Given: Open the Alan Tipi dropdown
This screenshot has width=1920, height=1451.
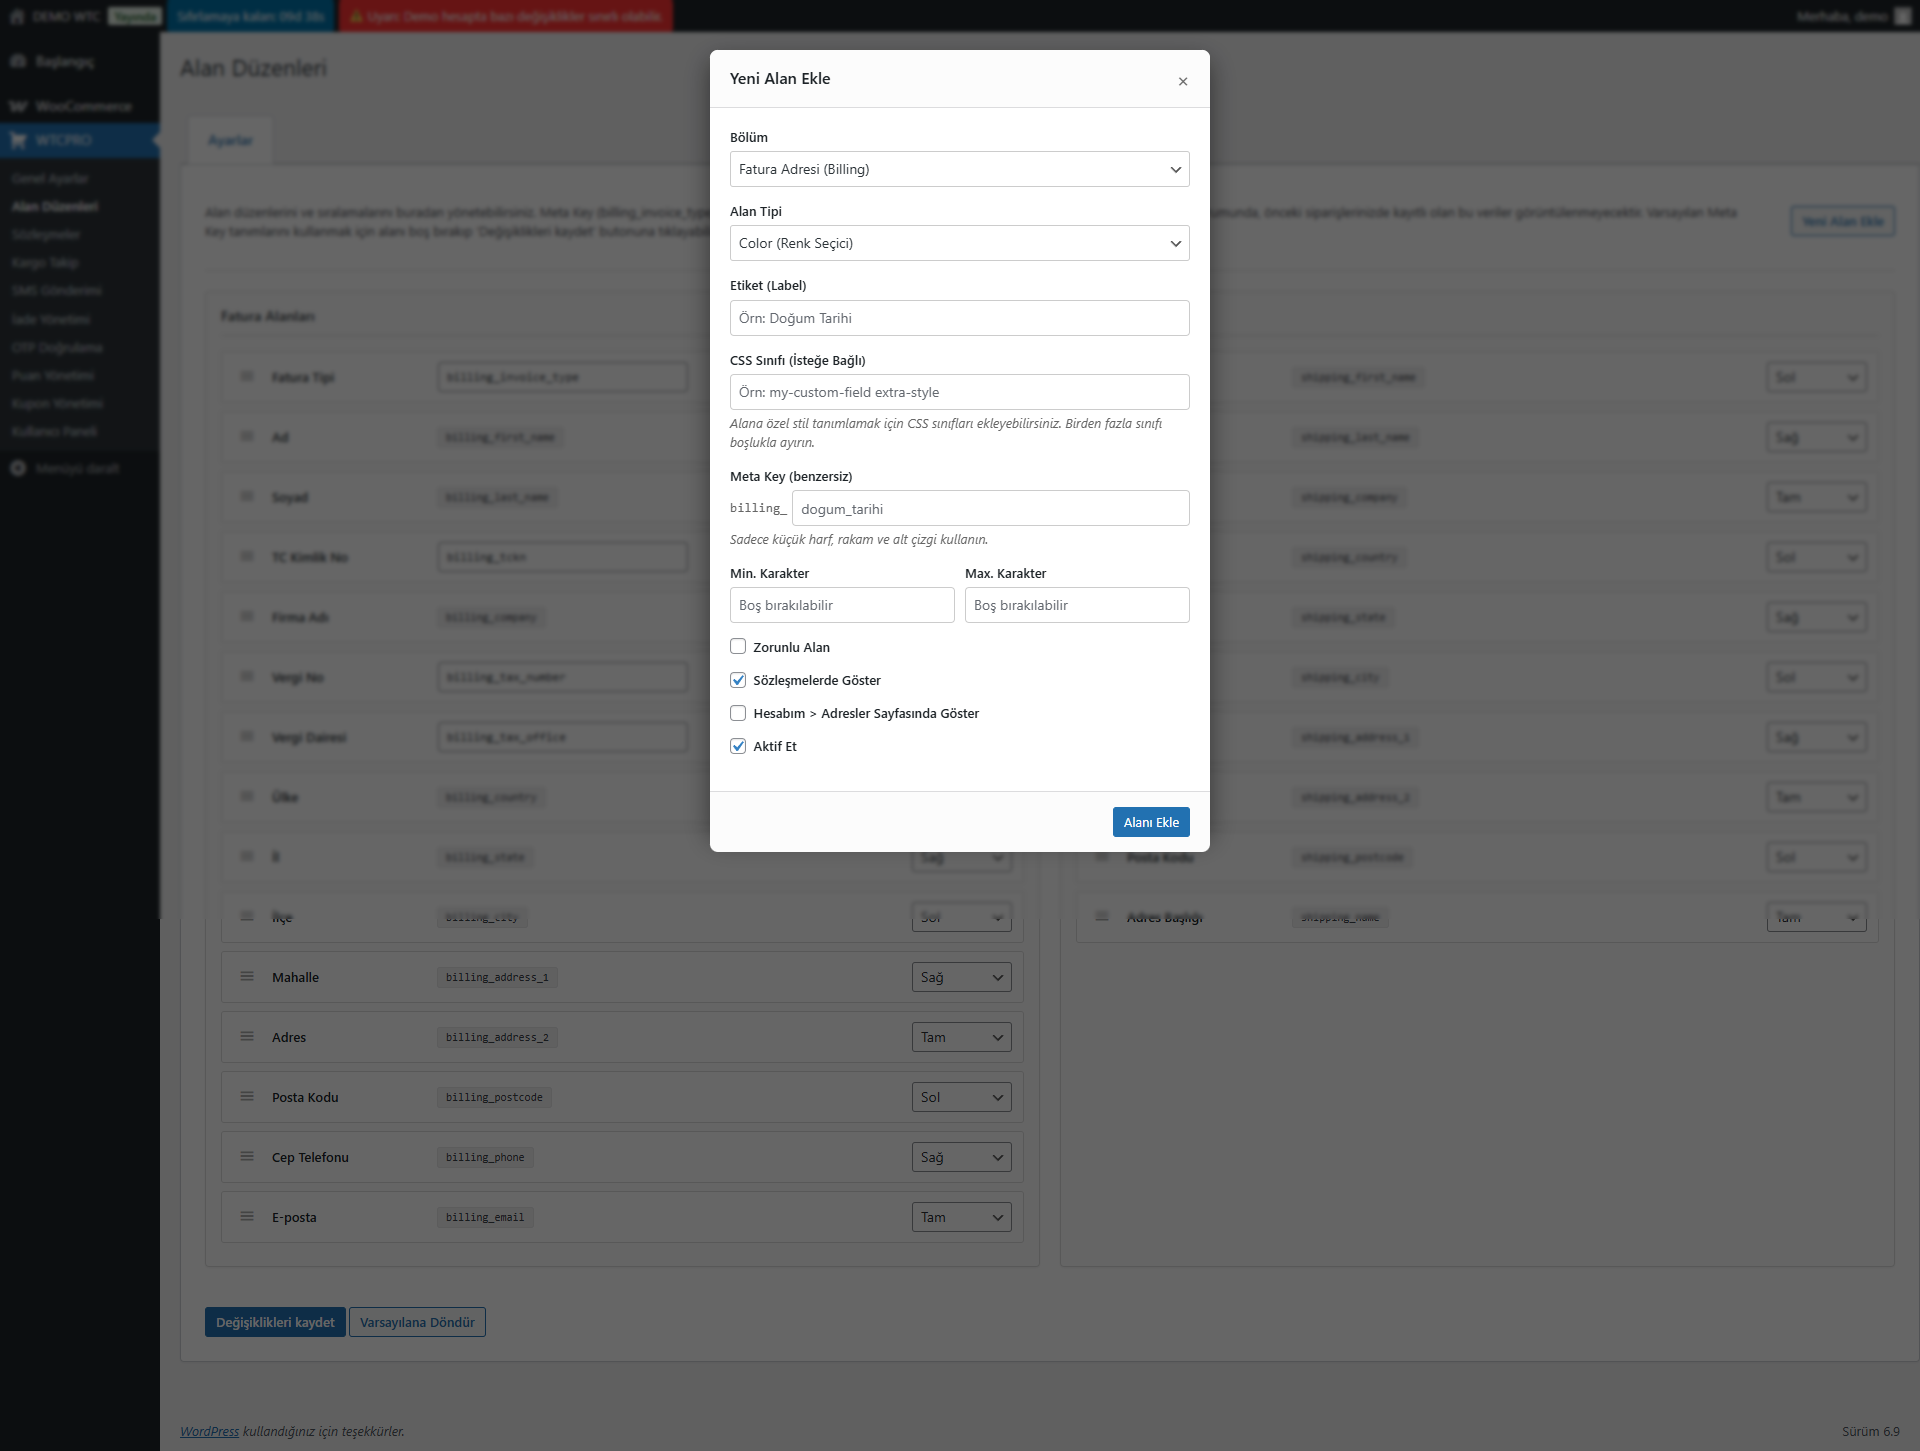Looking at the screenshot, I should pos(959,243).
